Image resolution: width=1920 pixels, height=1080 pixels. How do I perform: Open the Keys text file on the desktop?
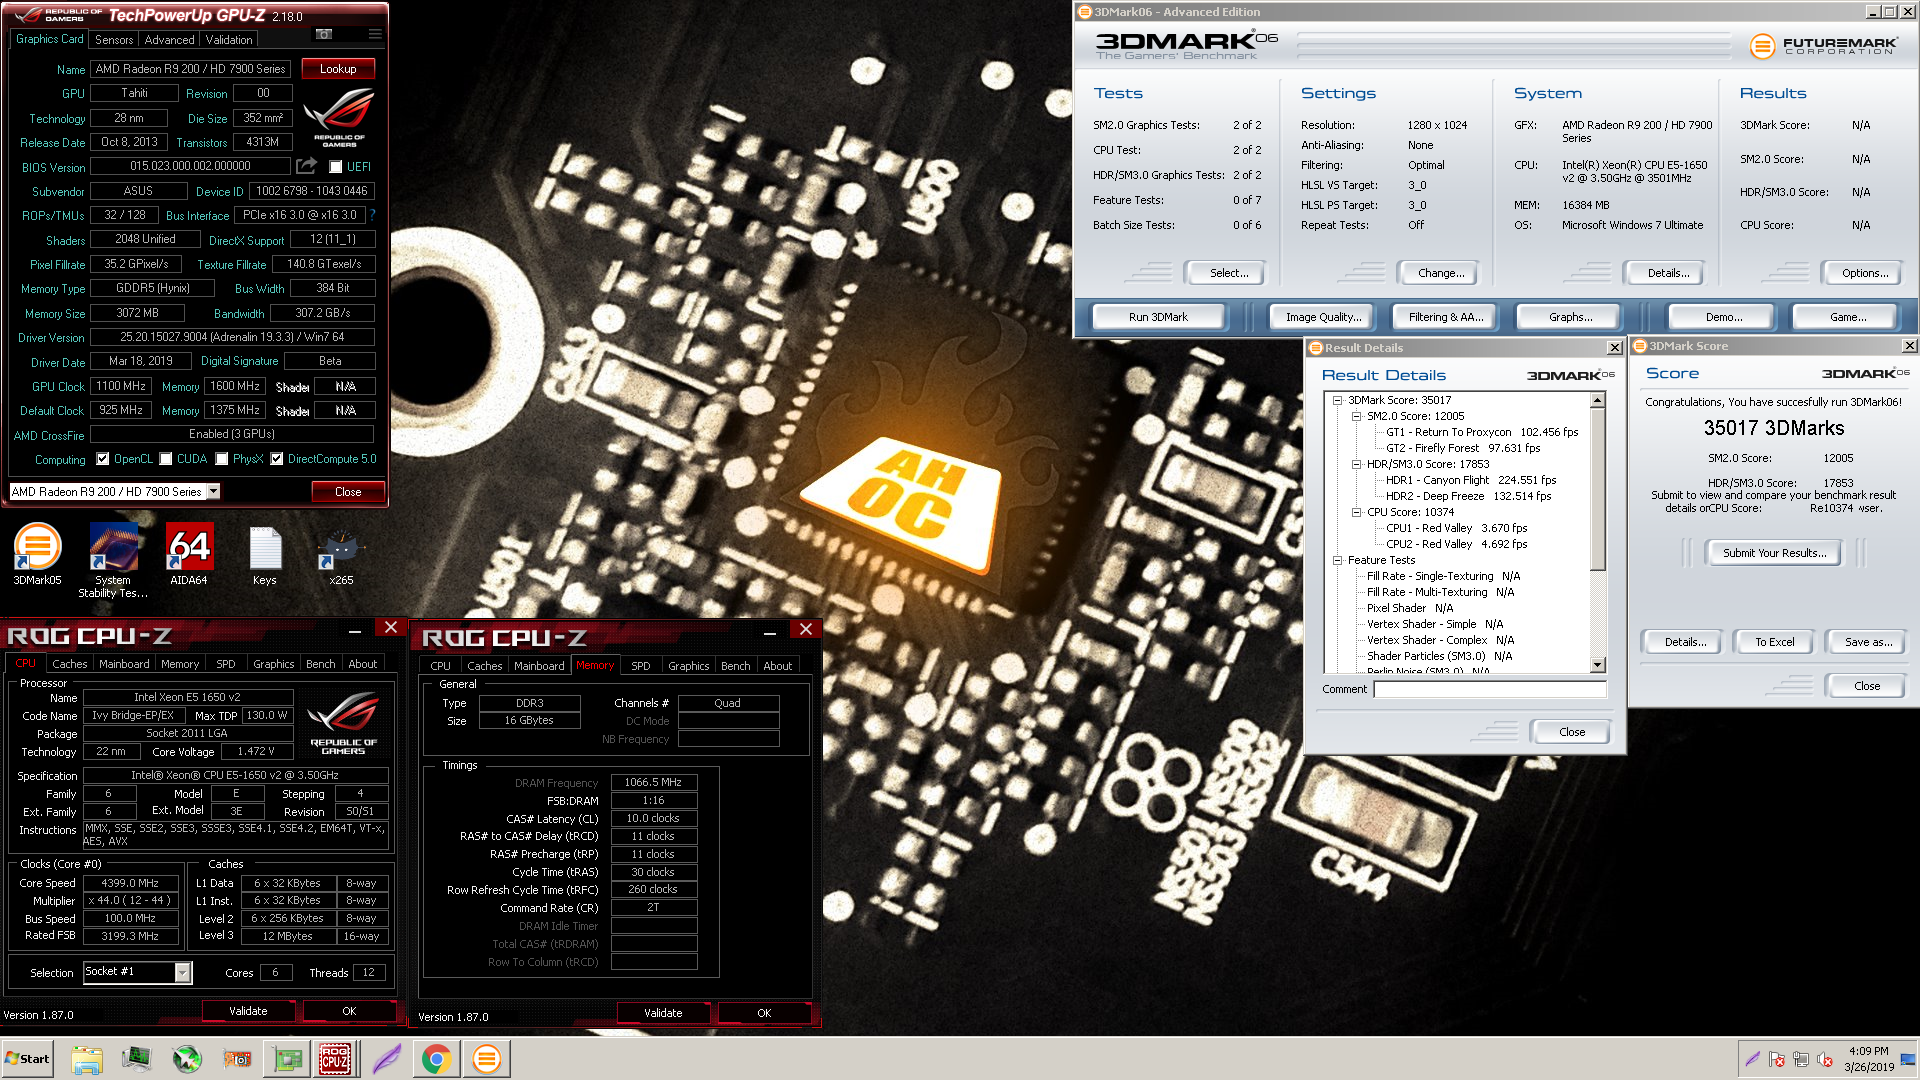[x=265, y=554]
